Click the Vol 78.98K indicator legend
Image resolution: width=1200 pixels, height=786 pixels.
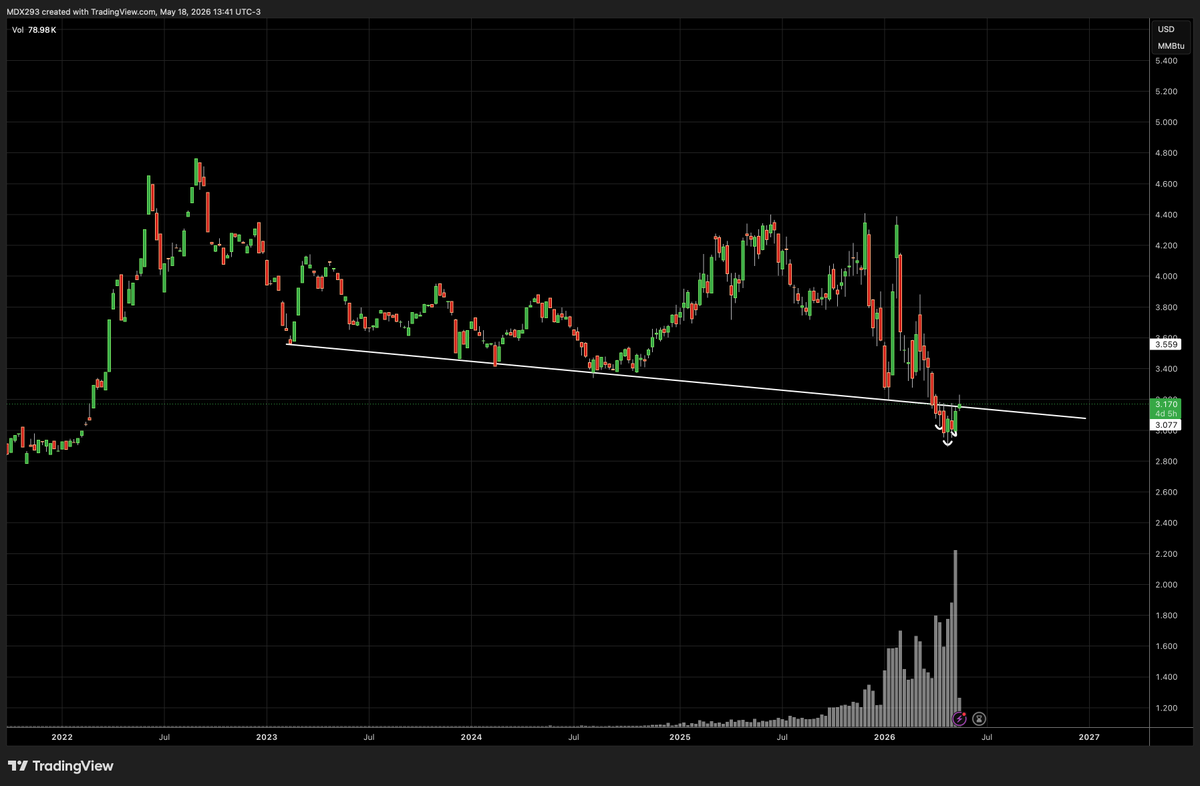coord(33,31)
